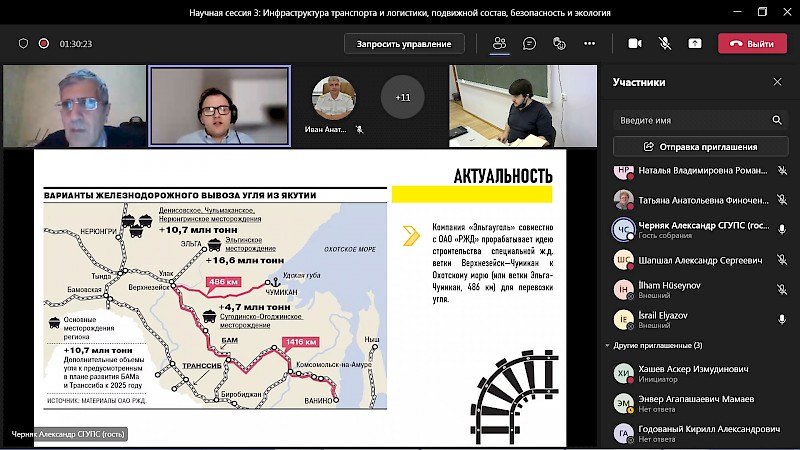Toggle the camera on or off
Viewport: 800px width, 450px height.
pos(634,44)
